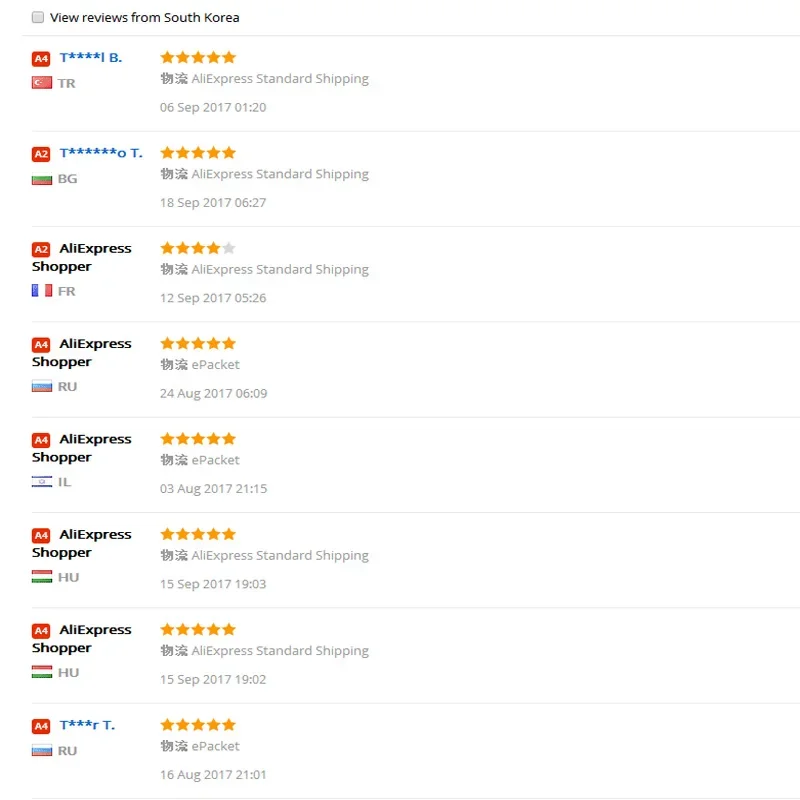This screenshot has height=800, width=800.
Task: Click the 06 Sep 2017 01:20 review date
Action: tap(213, 107)
